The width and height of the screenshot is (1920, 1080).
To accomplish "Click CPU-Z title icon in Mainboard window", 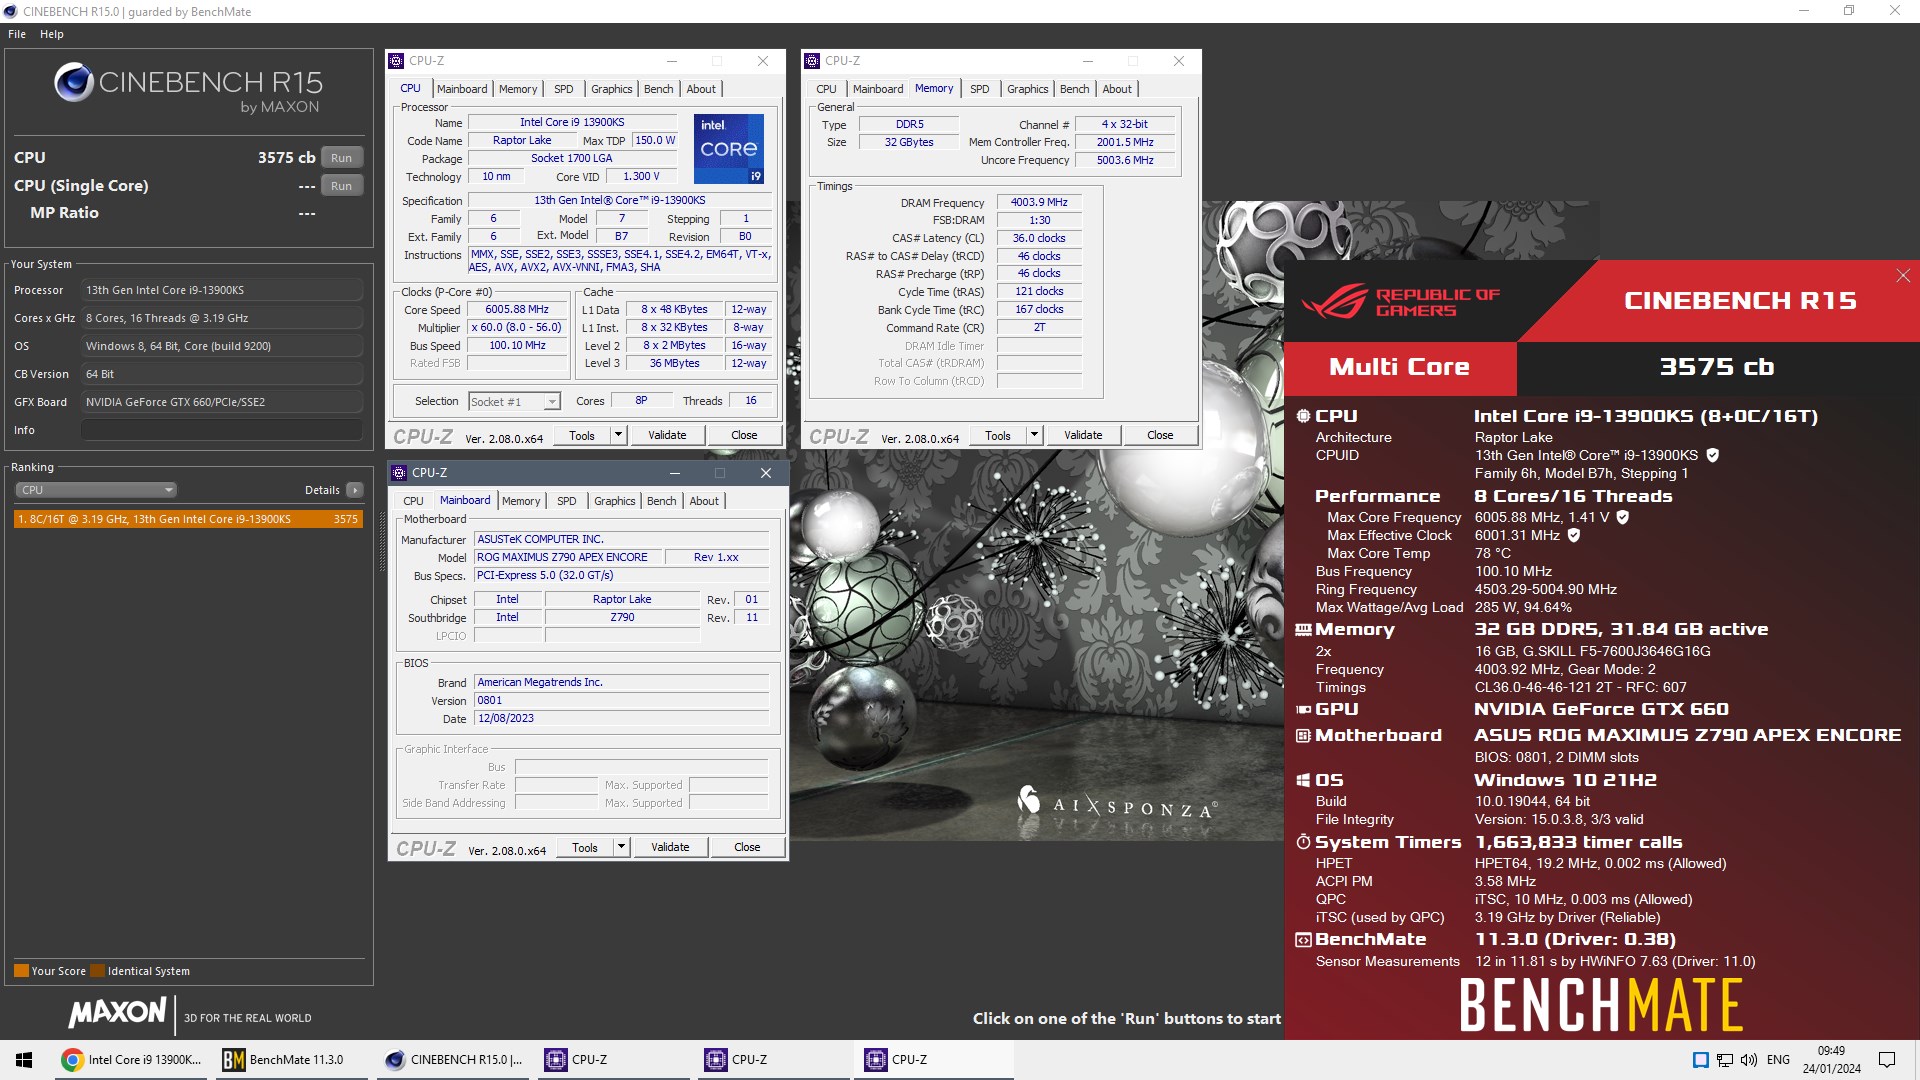I will [399, 473].
